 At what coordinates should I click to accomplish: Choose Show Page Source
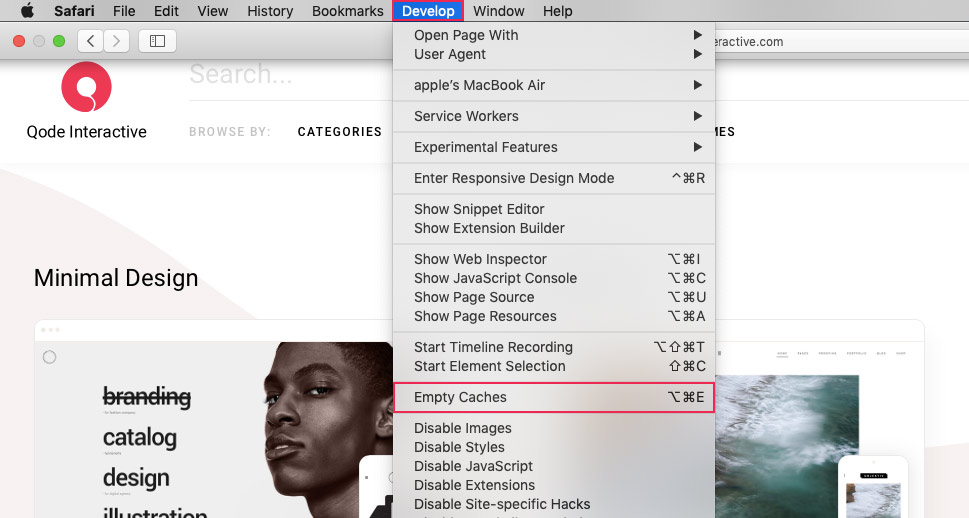(554, 297)
